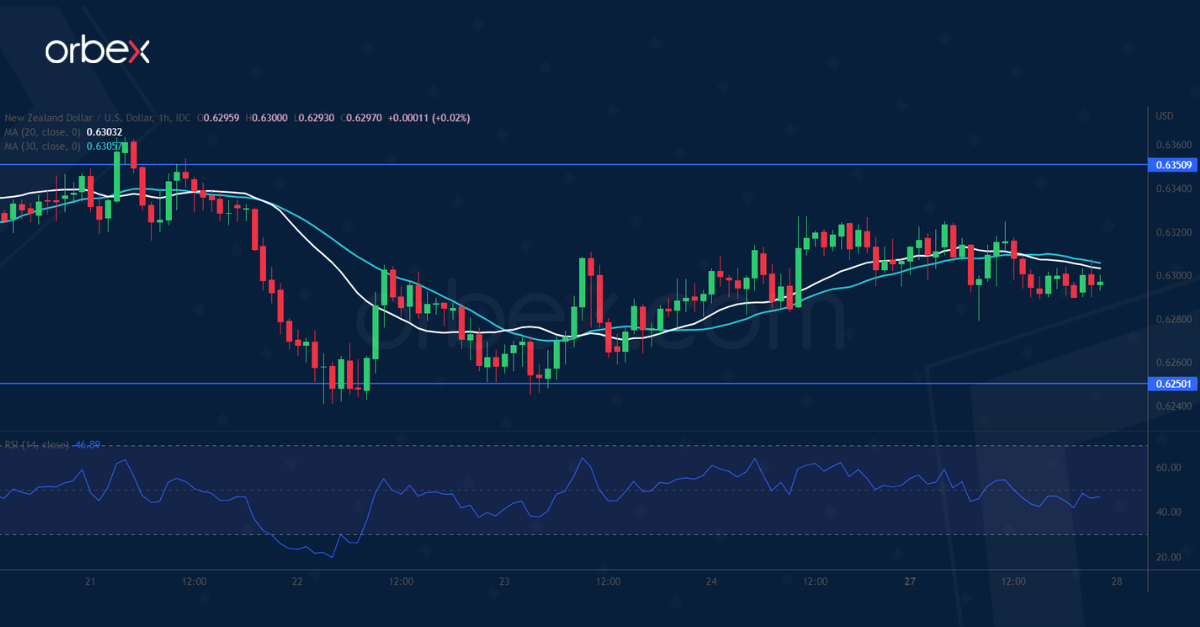The width and height of the screenshot is (1200, 627).
Task: Click the 0.62501 support price tag
Action: [x=1172, y=384]
